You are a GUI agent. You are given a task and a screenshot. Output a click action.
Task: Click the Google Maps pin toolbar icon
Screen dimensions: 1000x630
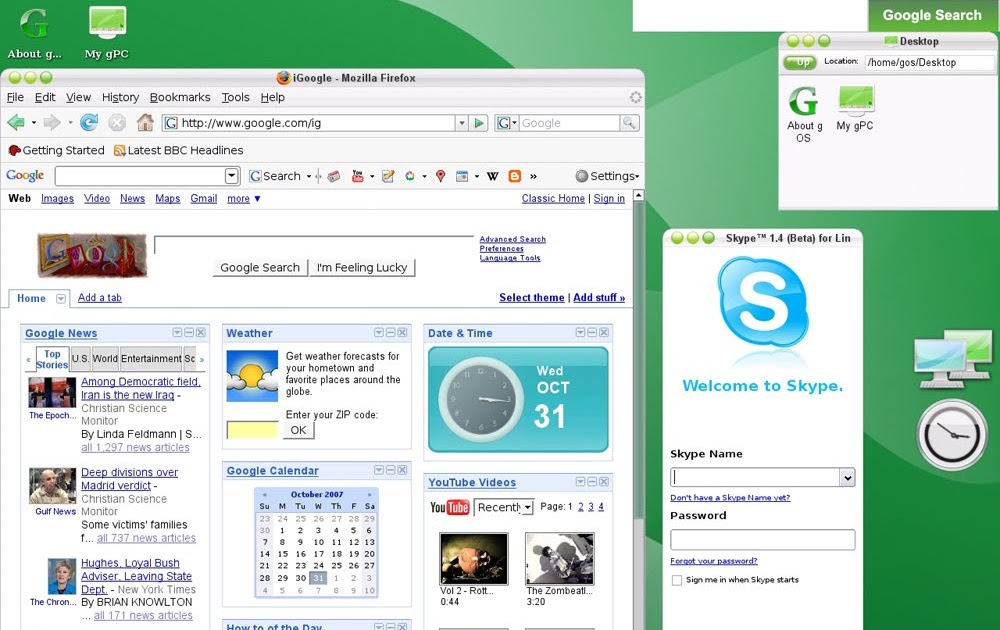pyautogui.click(x=440, y=176)
